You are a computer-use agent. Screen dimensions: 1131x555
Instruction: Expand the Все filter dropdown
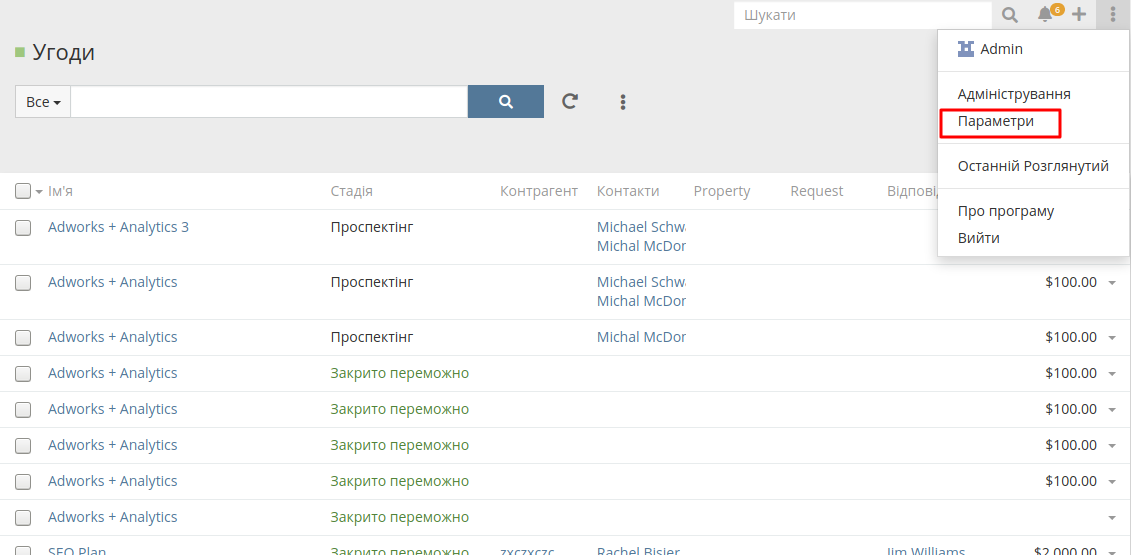pos(43,102)
